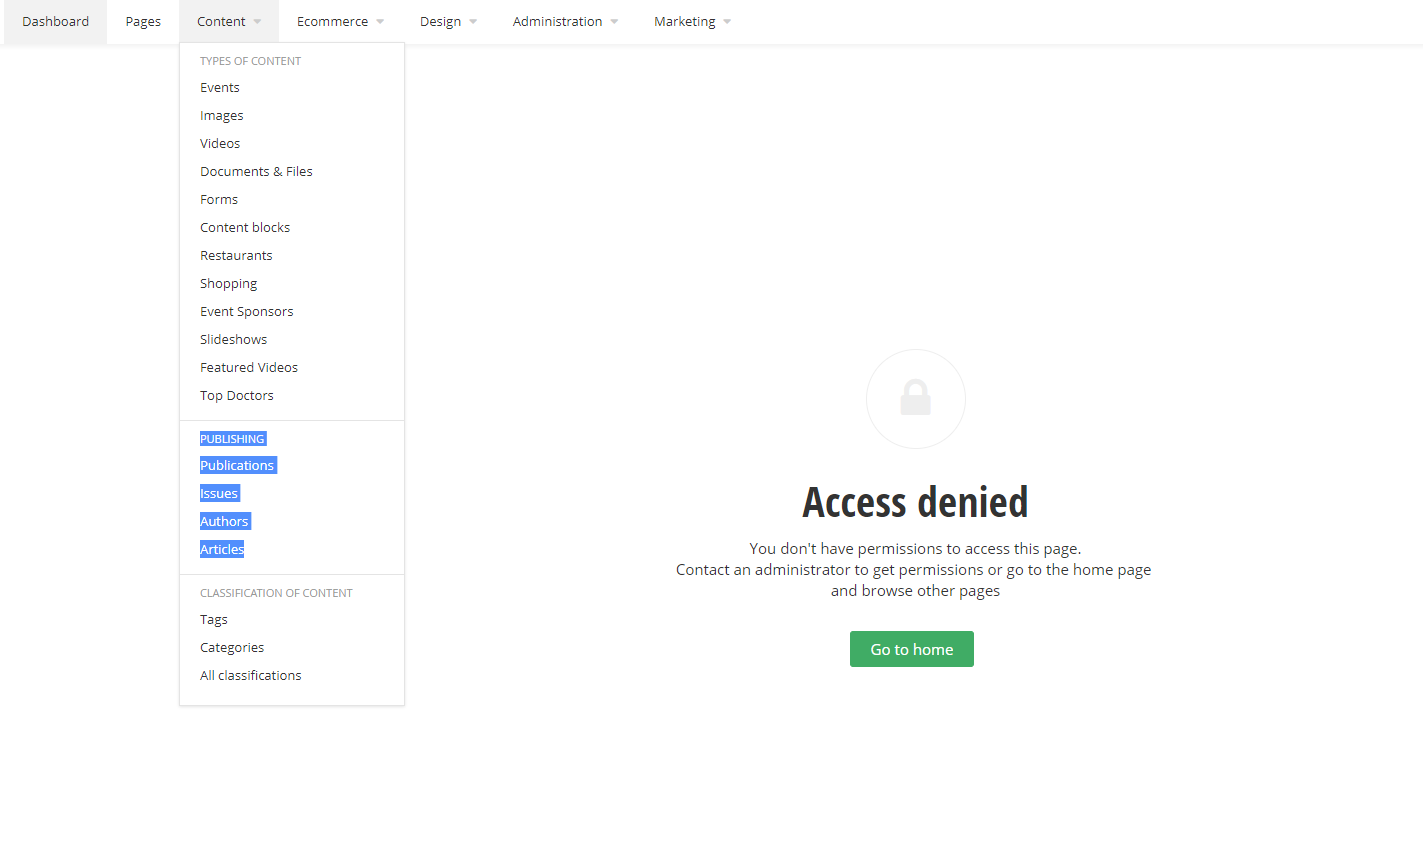The image size is (1423, 863).
Task: Open Featured Videos entry
Action: click(x=249, y=368)
